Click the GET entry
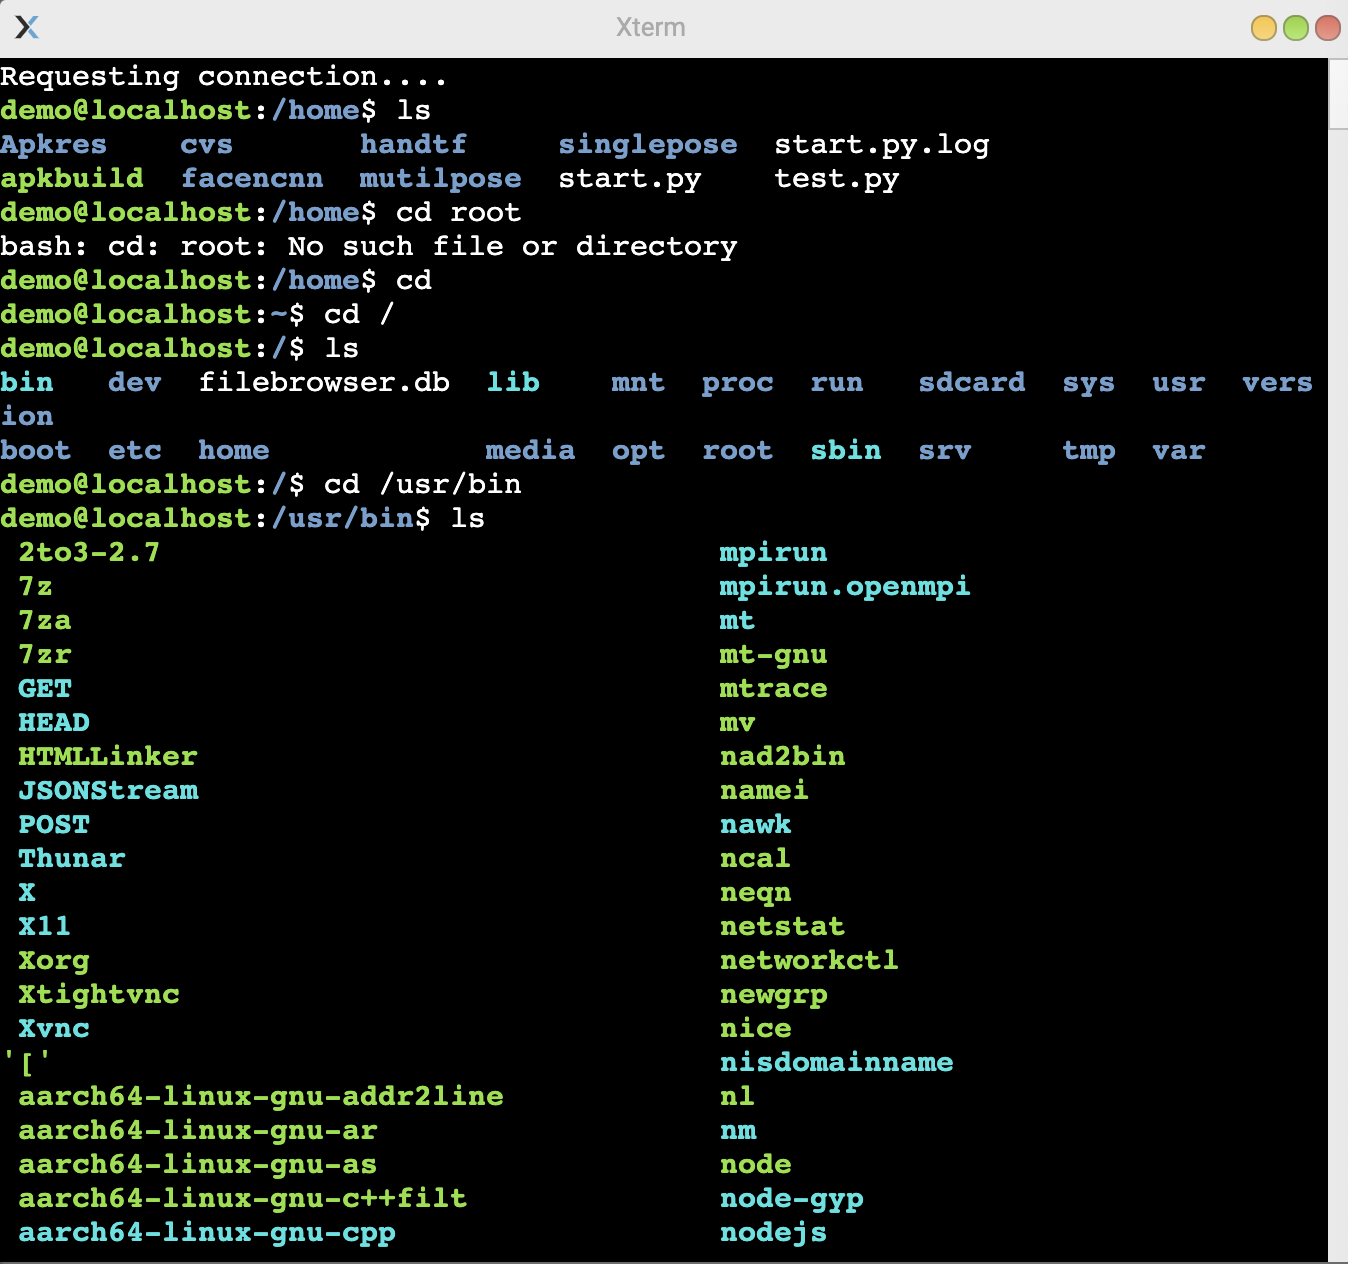This screenshot has width=1348, height=1264. [45, 688]
